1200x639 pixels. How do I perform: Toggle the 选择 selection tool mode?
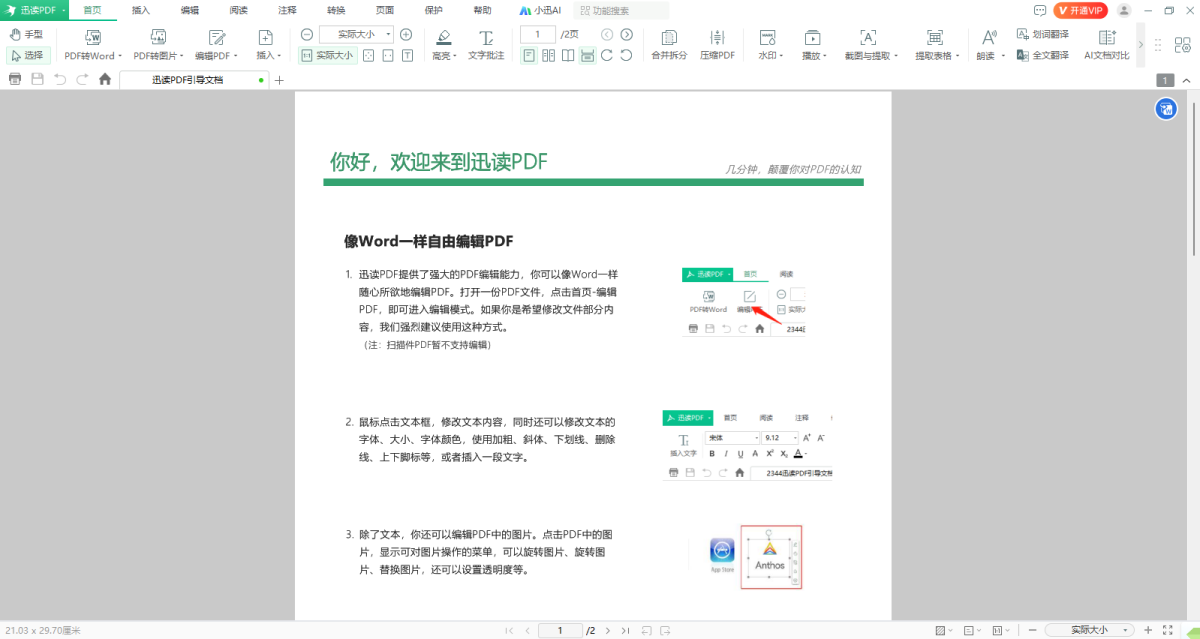(x=26, y=55)
